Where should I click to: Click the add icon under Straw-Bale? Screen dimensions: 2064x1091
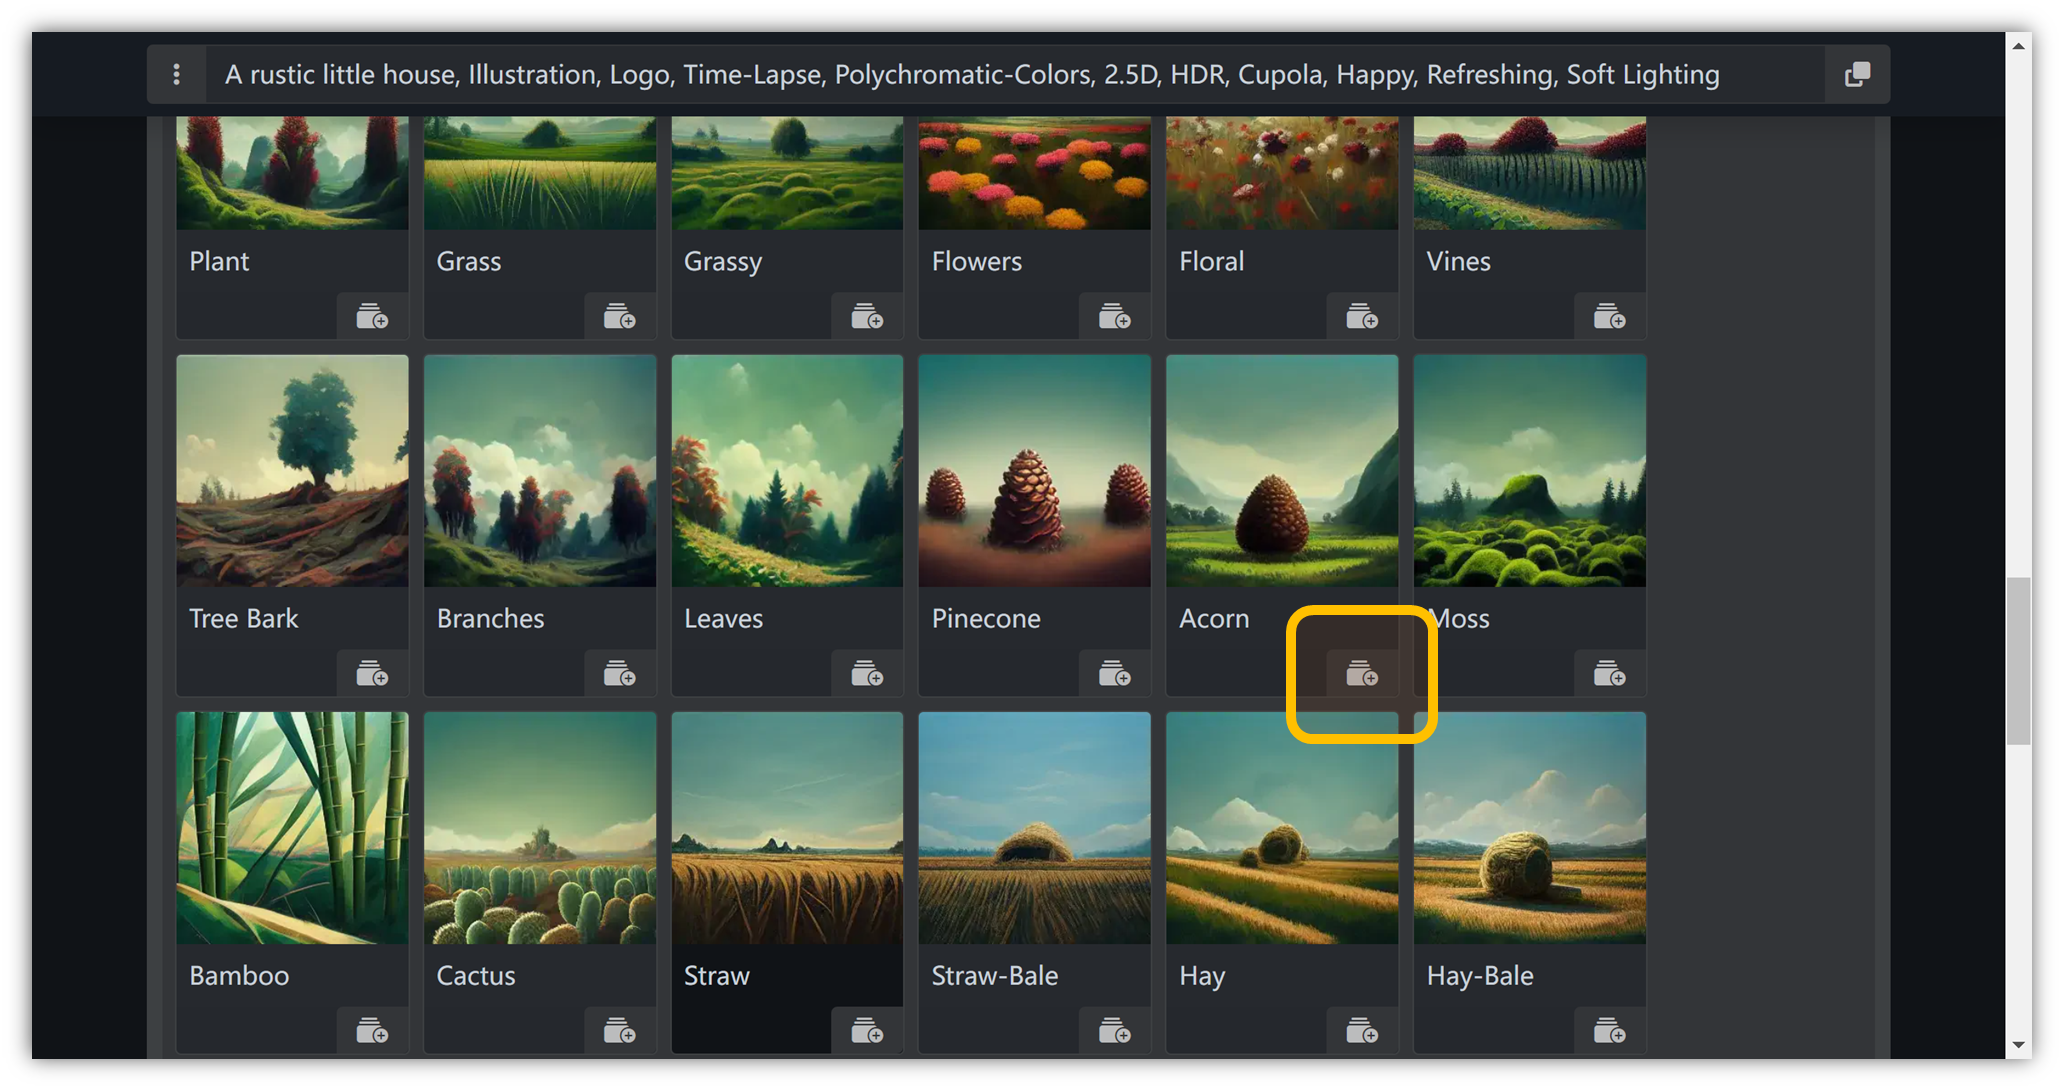tap(1114, 1031)
